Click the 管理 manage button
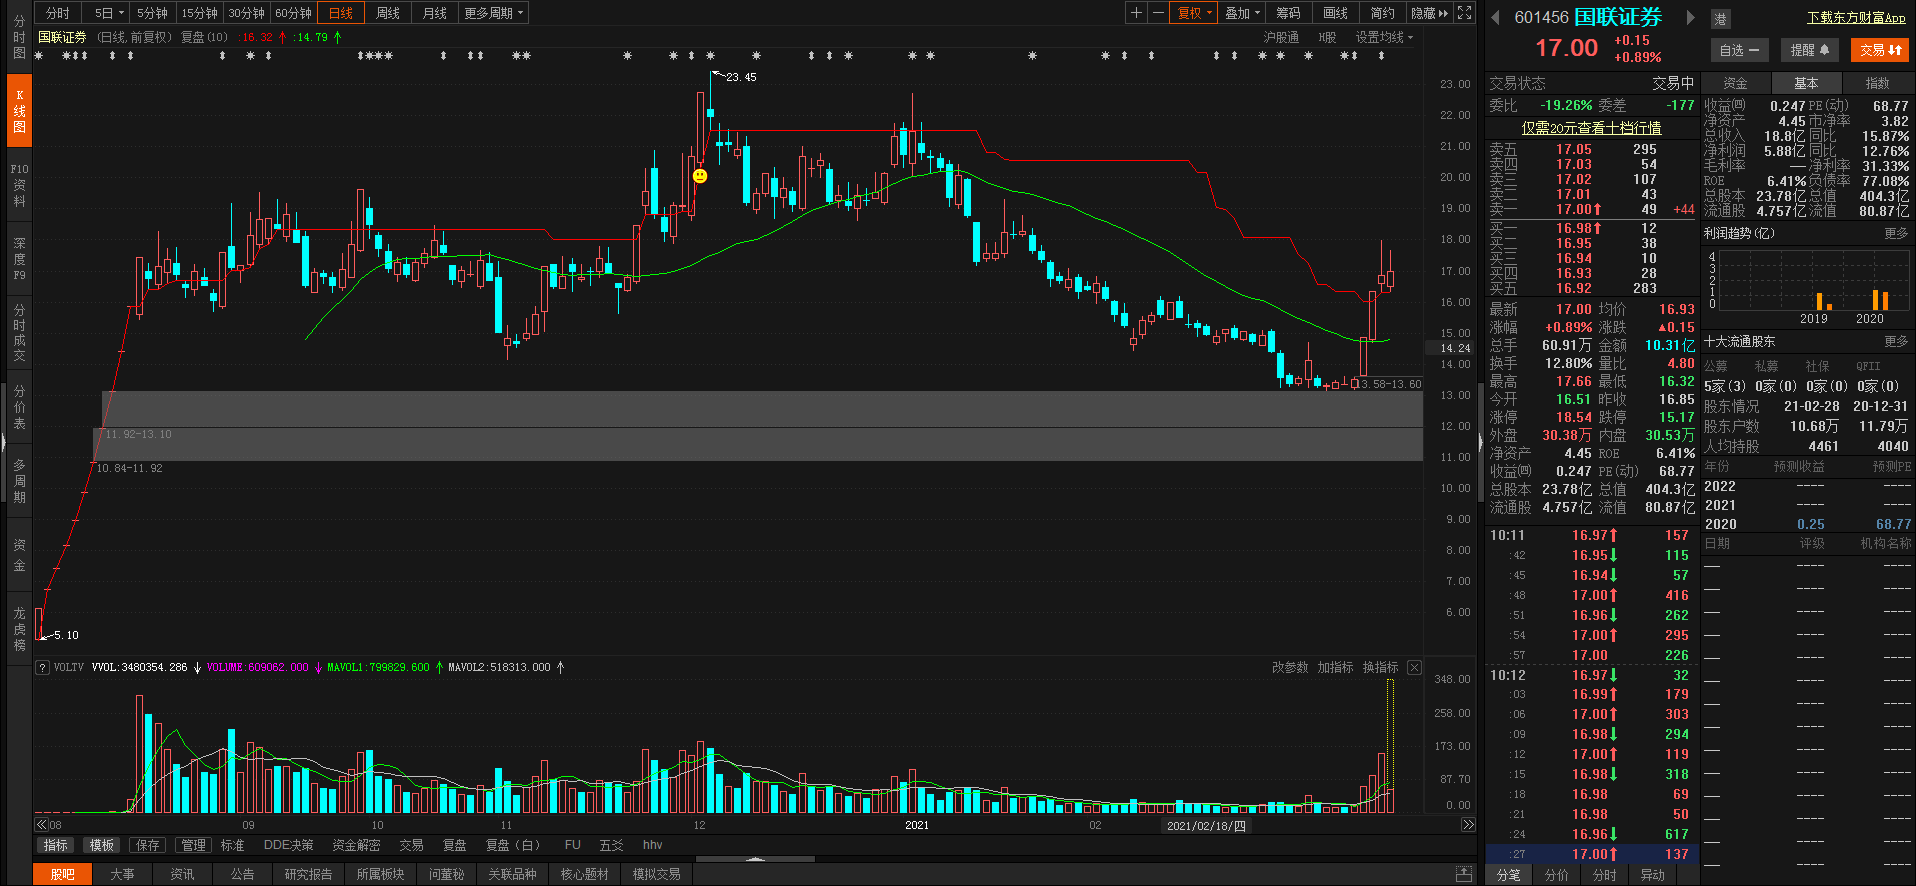Image resolution: width=1916 pixels, height=886 pixels. click(194, 846)
